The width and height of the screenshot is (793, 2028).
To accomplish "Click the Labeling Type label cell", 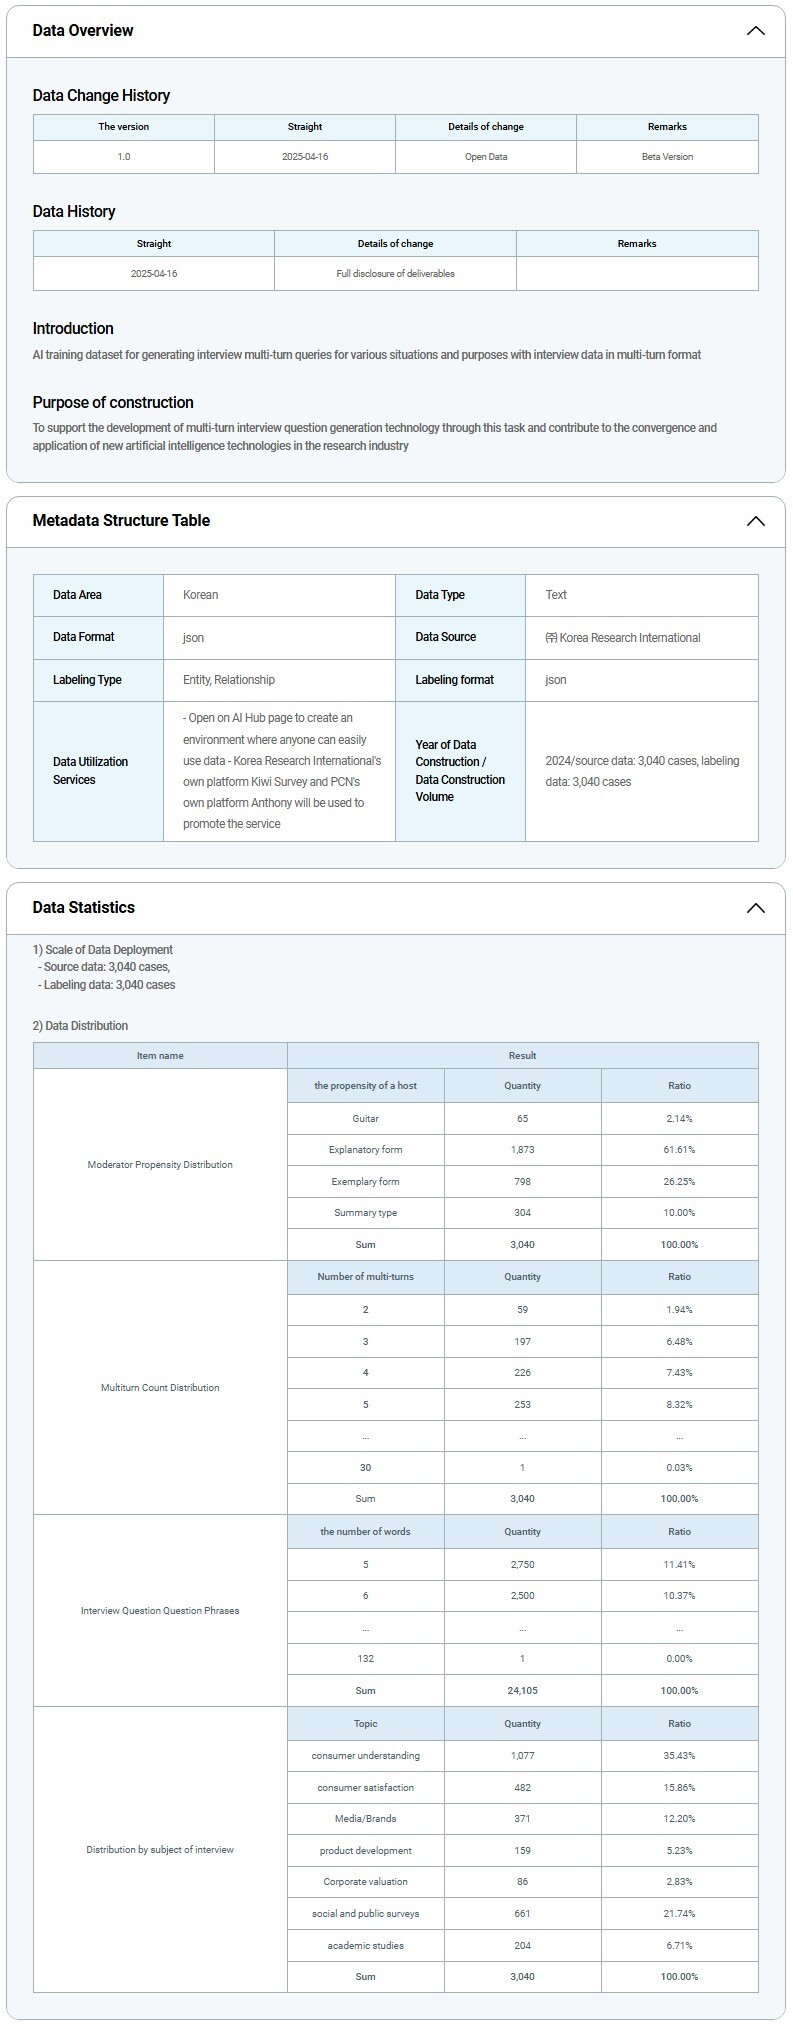I will 87,680.
